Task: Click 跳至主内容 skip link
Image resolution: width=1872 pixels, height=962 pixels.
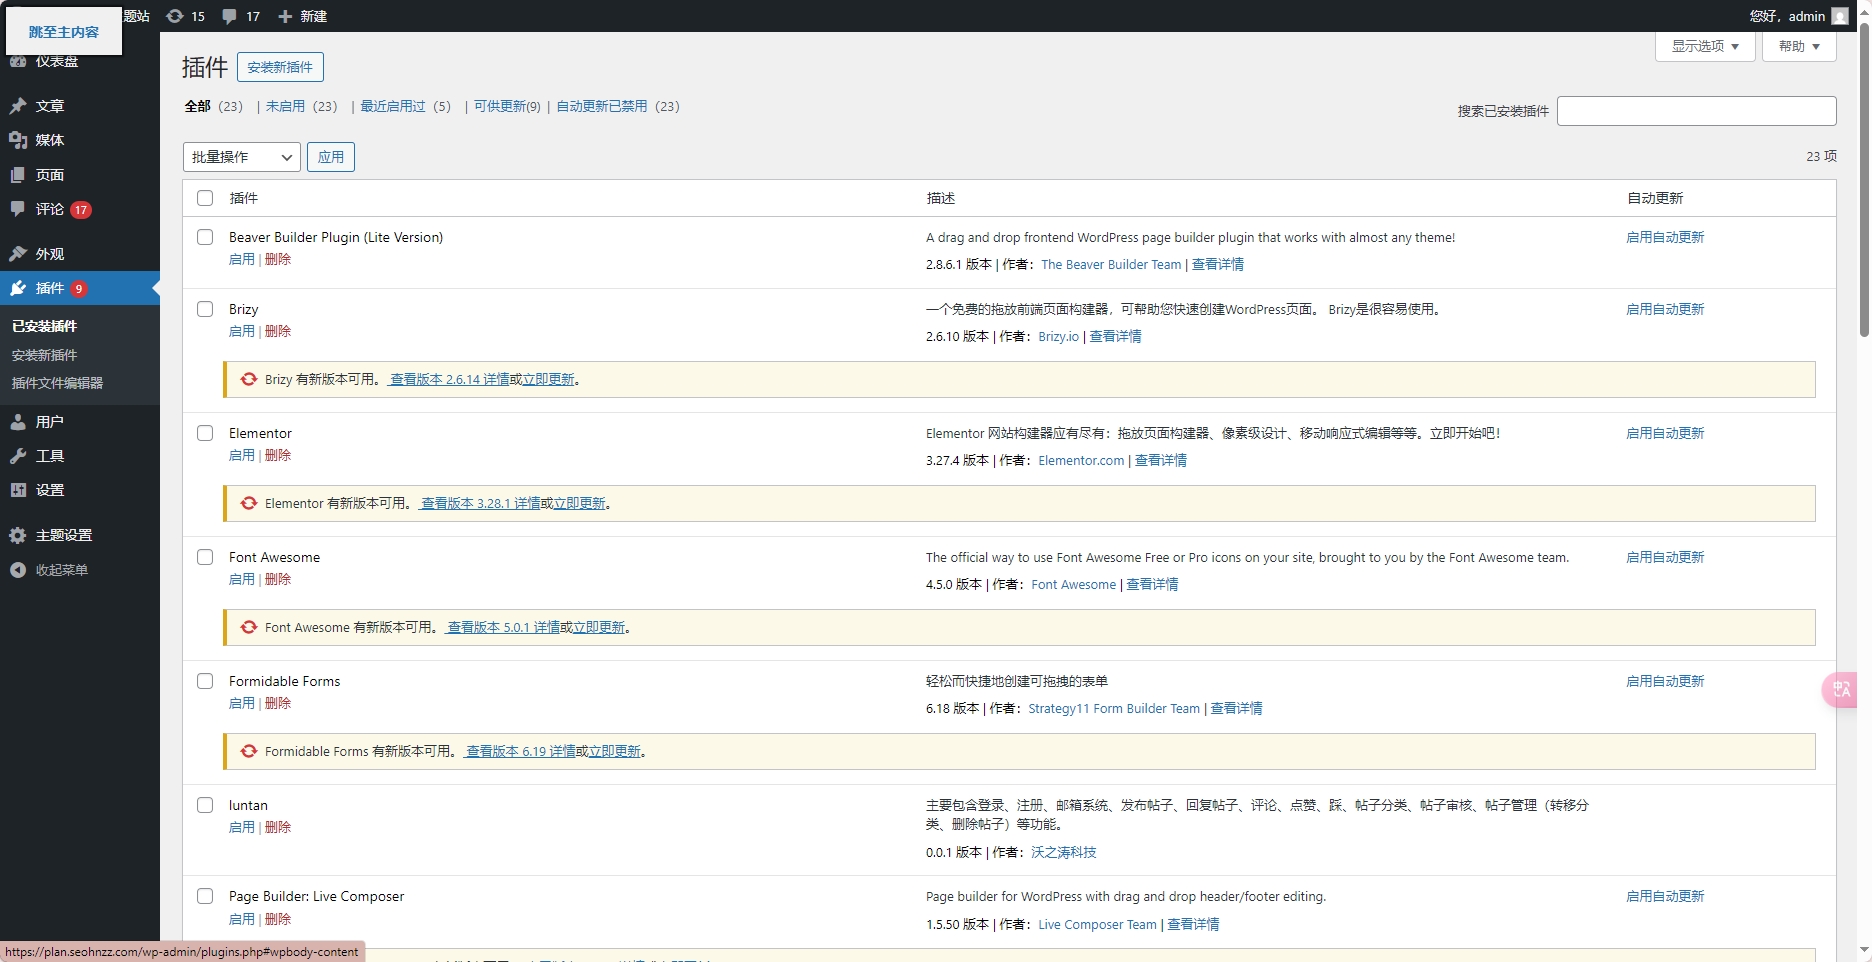Action: 64,32
